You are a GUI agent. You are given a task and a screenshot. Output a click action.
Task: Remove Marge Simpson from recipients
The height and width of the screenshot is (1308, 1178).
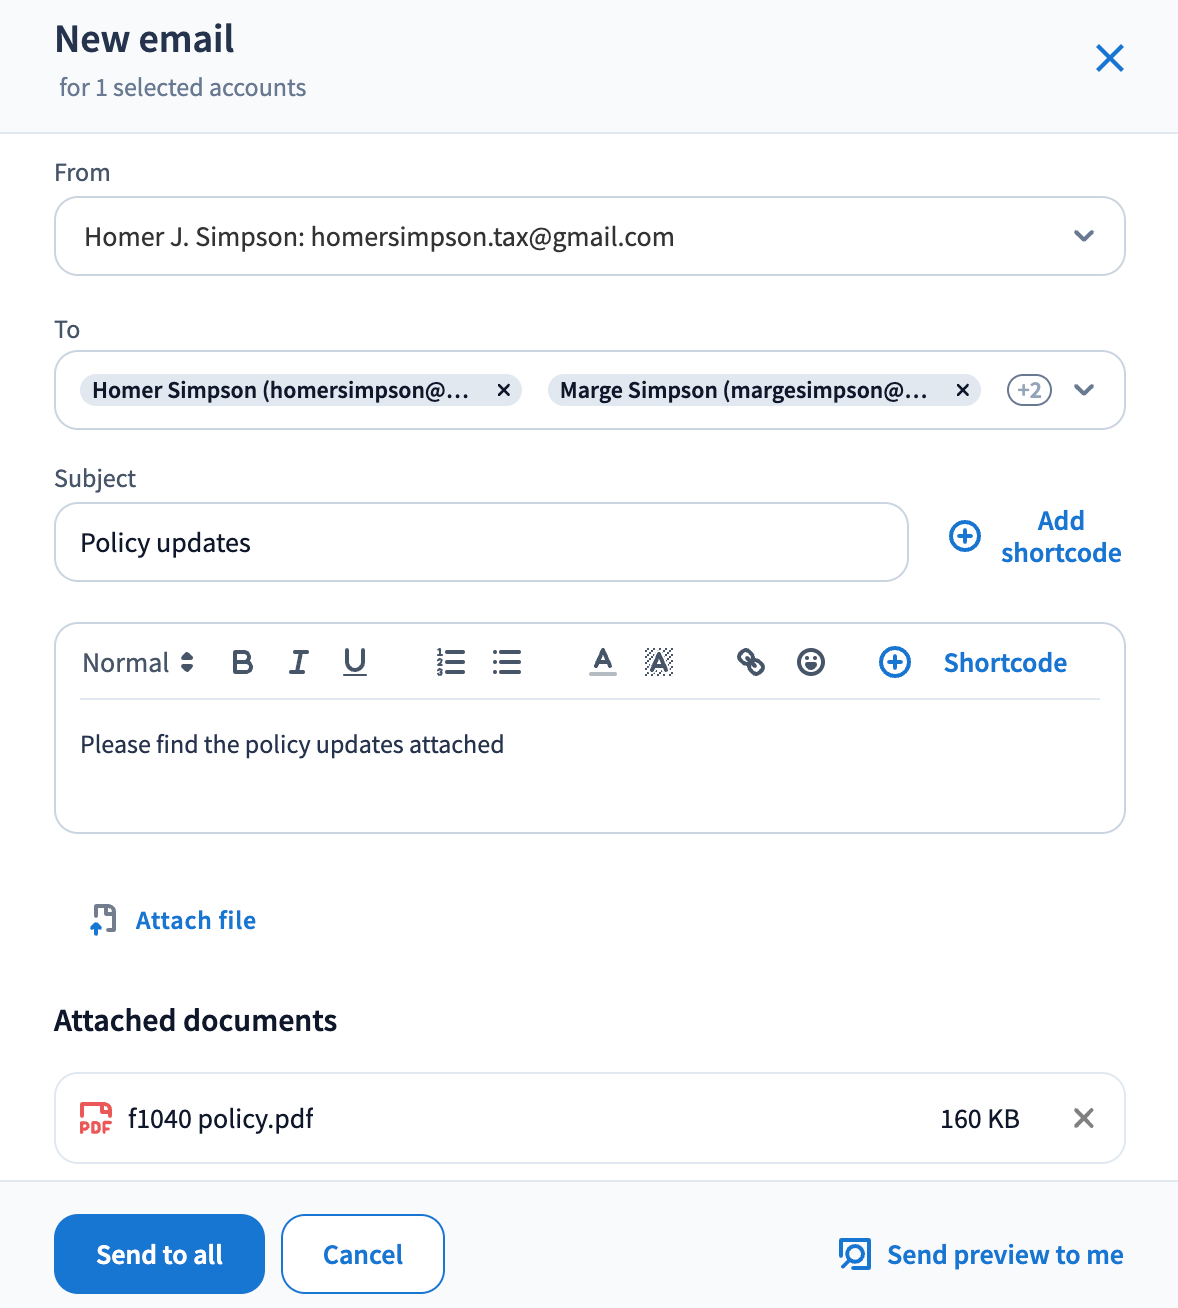pyautogui.click(x=963, y=390)
